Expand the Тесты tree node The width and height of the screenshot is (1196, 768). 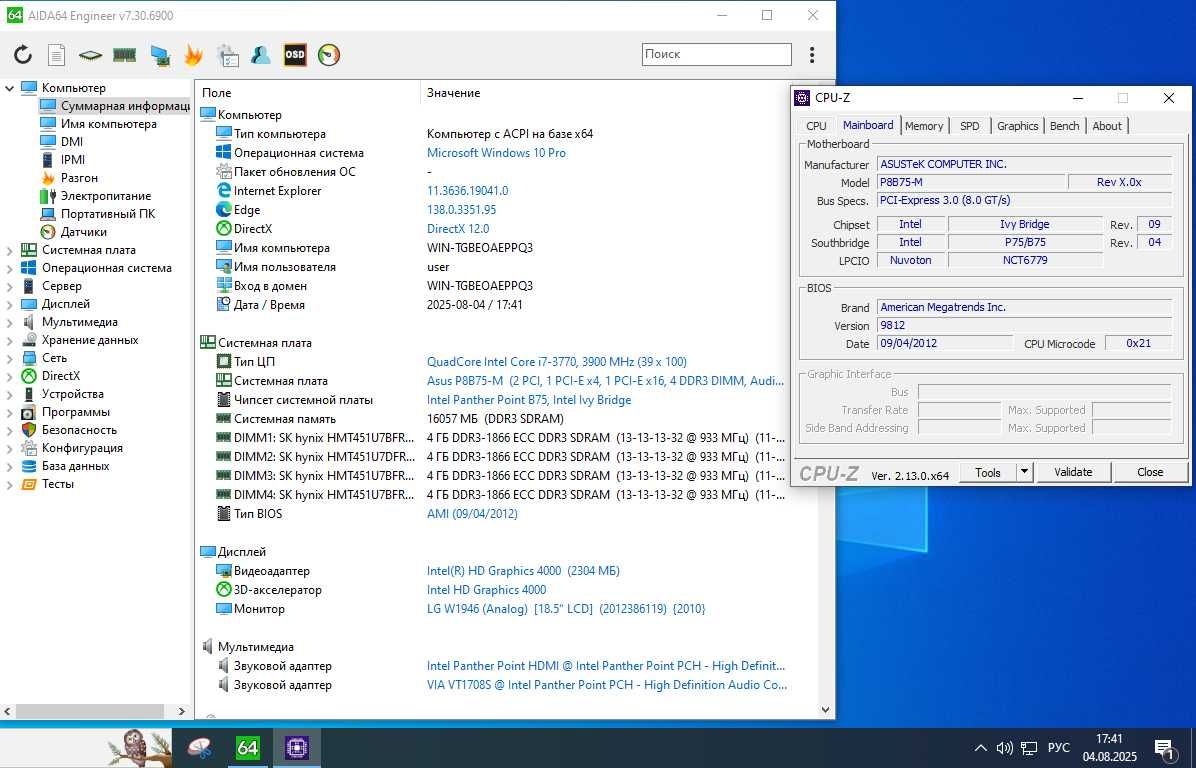coord(10,484)
